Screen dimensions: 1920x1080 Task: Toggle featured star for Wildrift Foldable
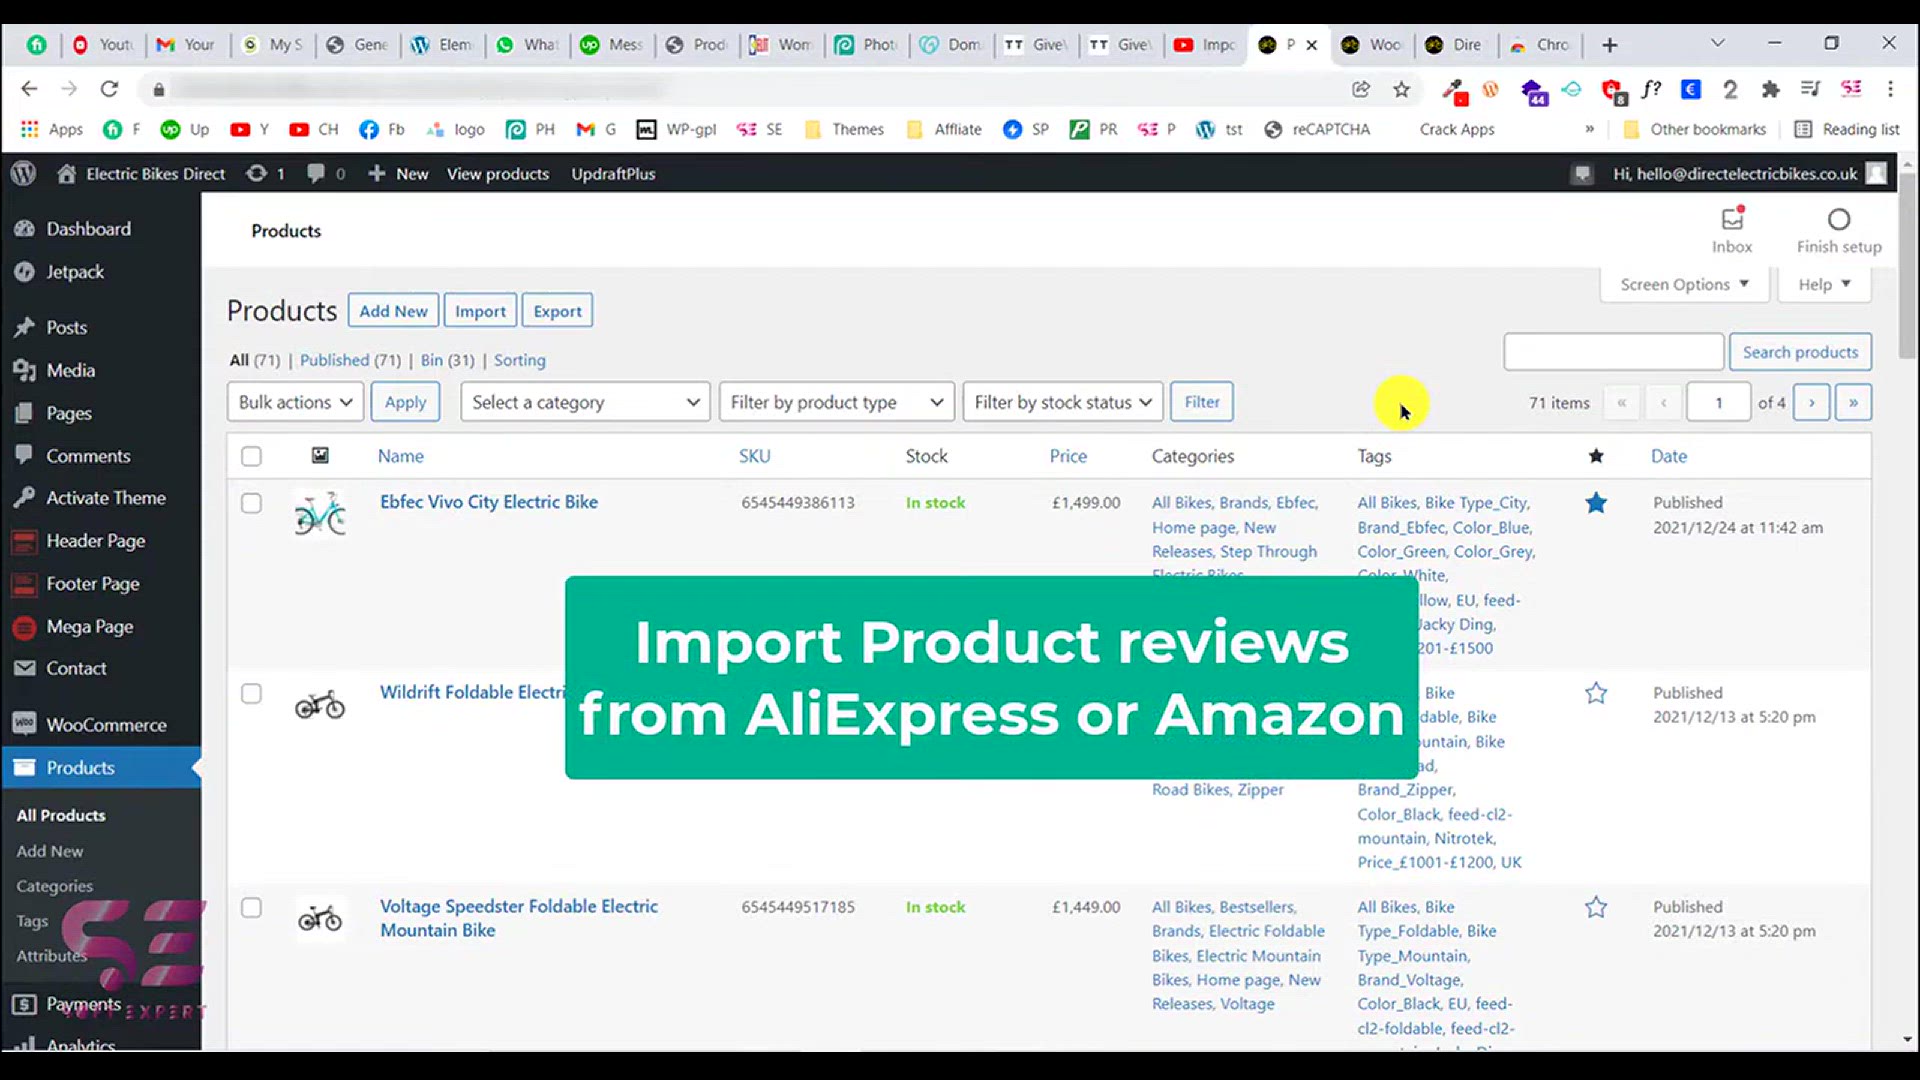coord(1596,693)
